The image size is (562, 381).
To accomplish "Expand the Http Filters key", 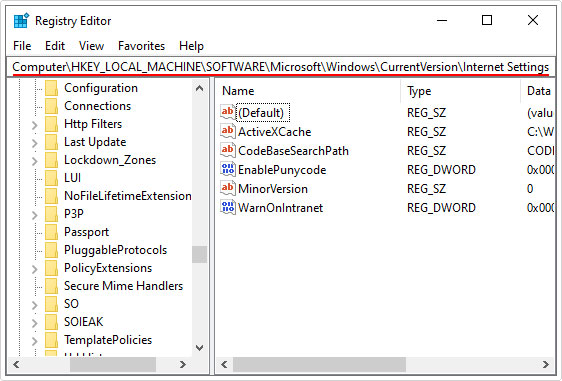I will click(x=34, y=125).
